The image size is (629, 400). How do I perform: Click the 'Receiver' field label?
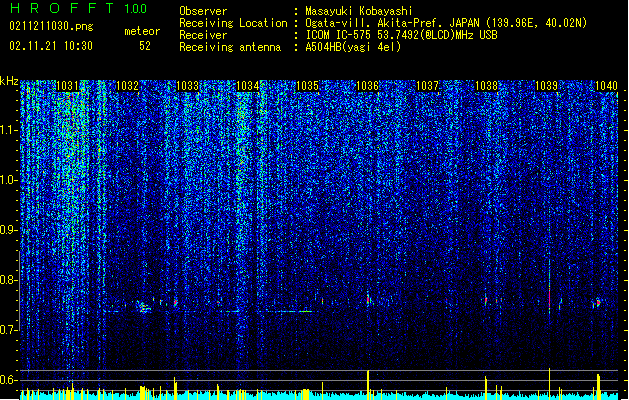(203, 35)
